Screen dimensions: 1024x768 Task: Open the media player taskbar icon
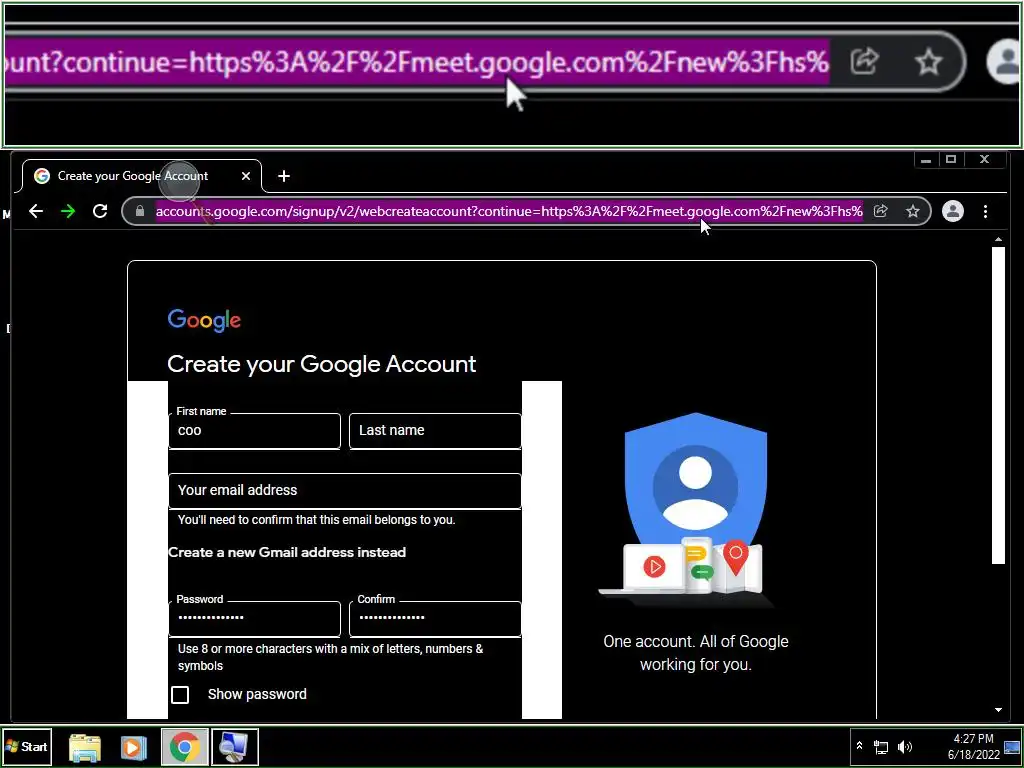click(x=133, y=747)
